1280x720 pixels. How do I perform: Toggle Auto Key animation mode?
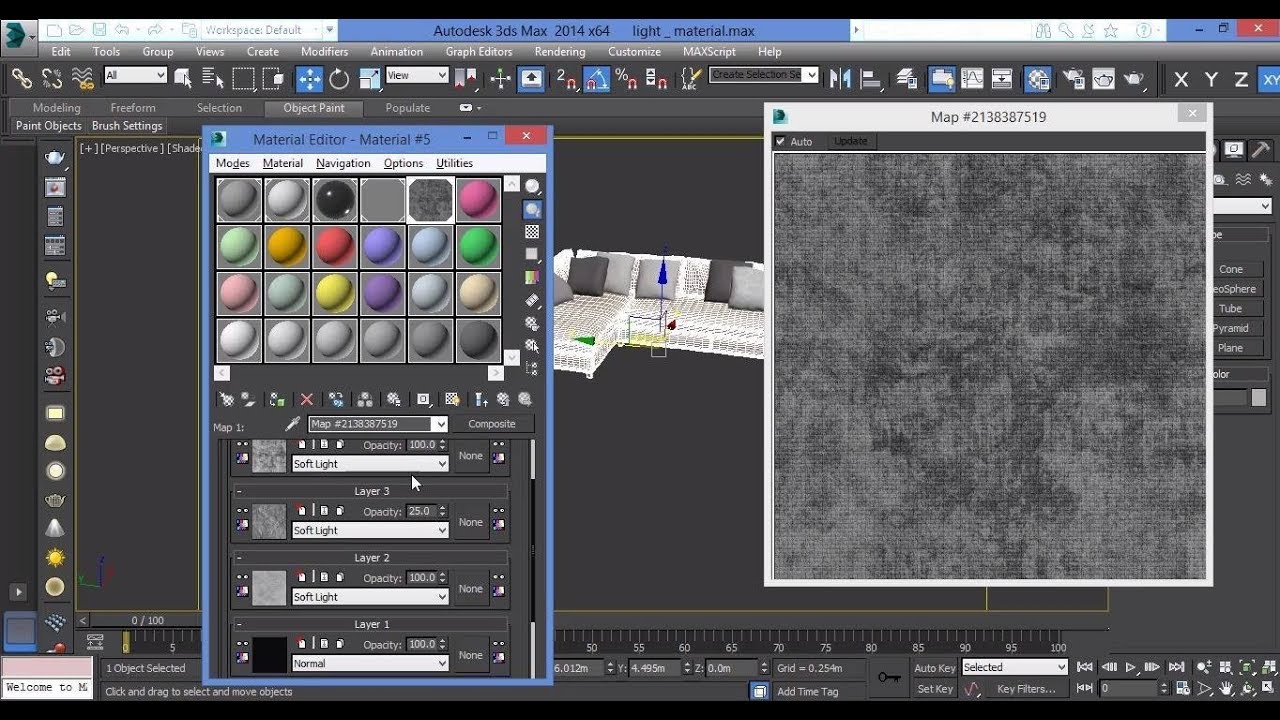click(935, 668)
